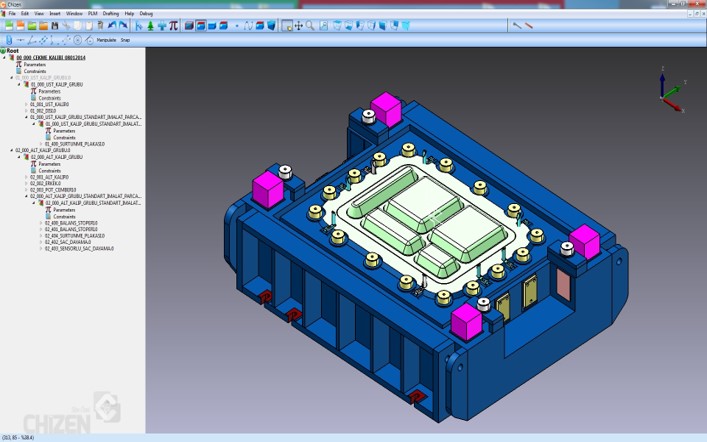Collapse the 00_000_CEKME_KALIBI root assembly node
Viewport: 707px width, 442px height.
(x=5, y=58)
